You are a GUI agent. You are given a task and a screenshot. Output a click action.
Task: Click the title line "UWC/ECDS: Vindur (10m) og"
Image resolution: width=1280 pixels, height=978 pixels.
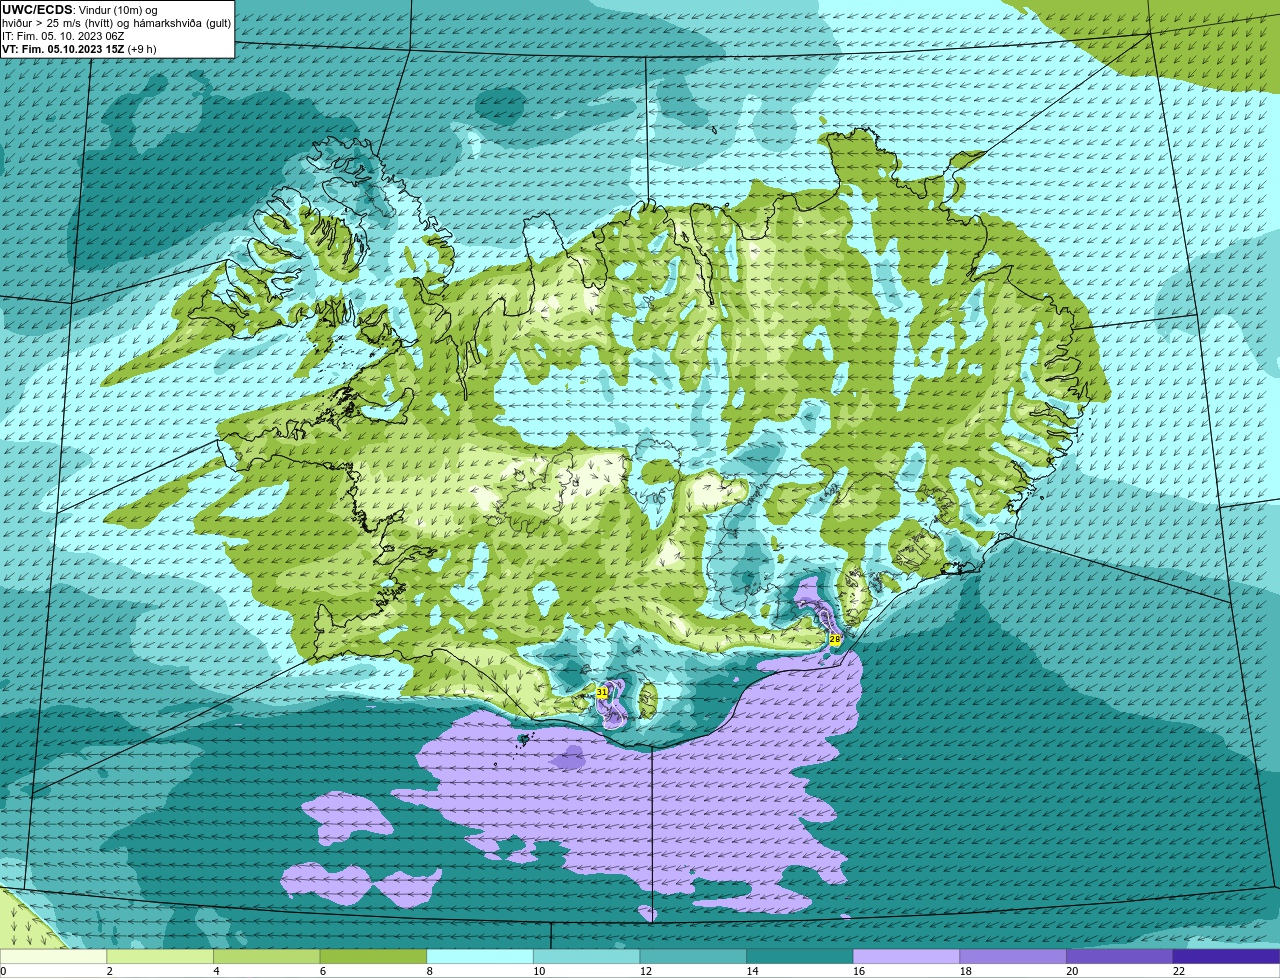[x=80, y=10]
